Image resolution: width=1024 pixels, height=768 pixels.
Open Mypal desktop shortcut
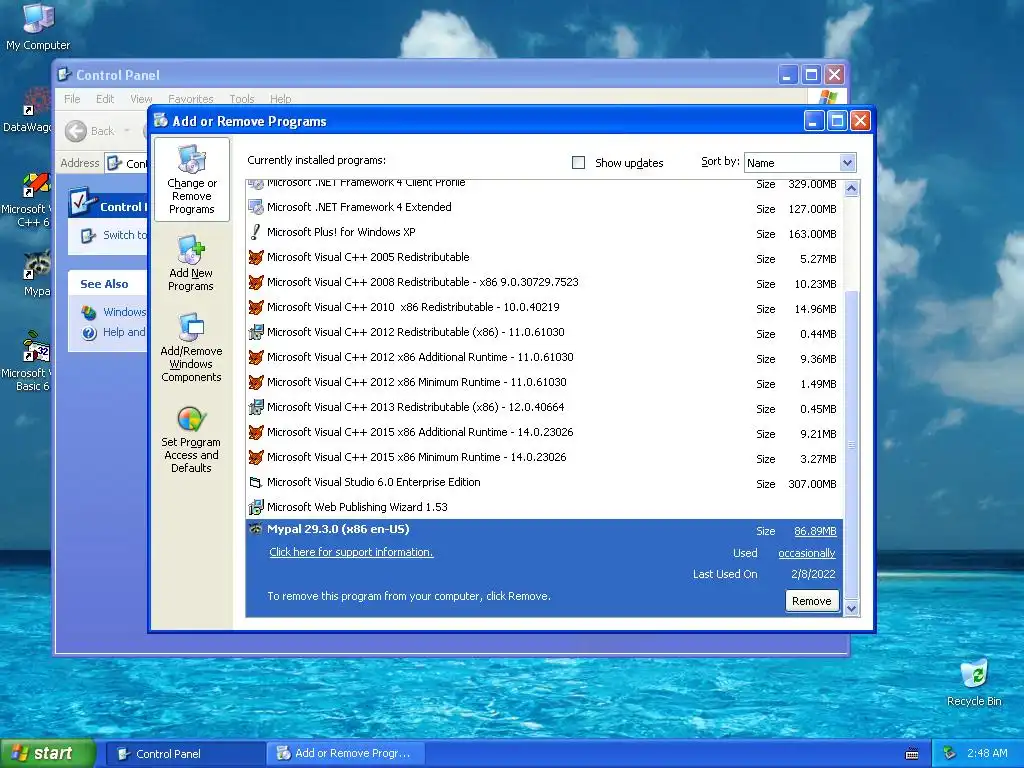36,274
